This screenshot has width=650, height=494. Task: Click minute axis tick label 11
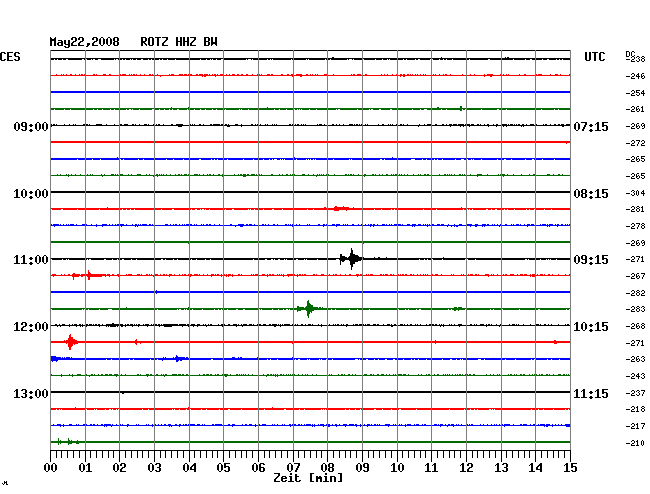point(431,468)
